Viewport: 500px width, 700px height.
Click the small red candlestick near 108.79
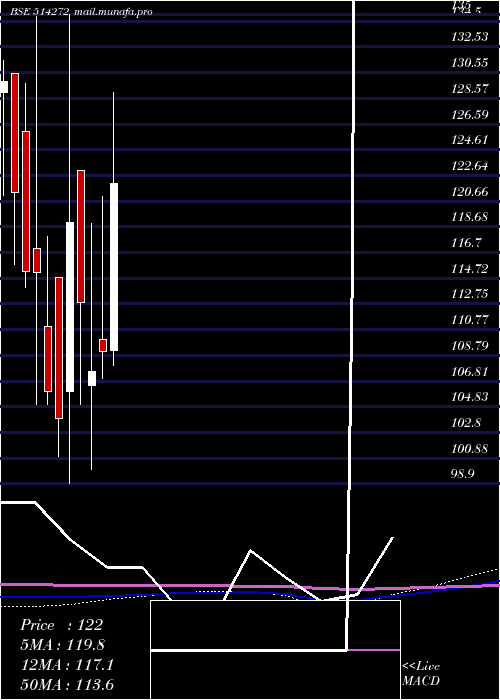pos(103,346)
